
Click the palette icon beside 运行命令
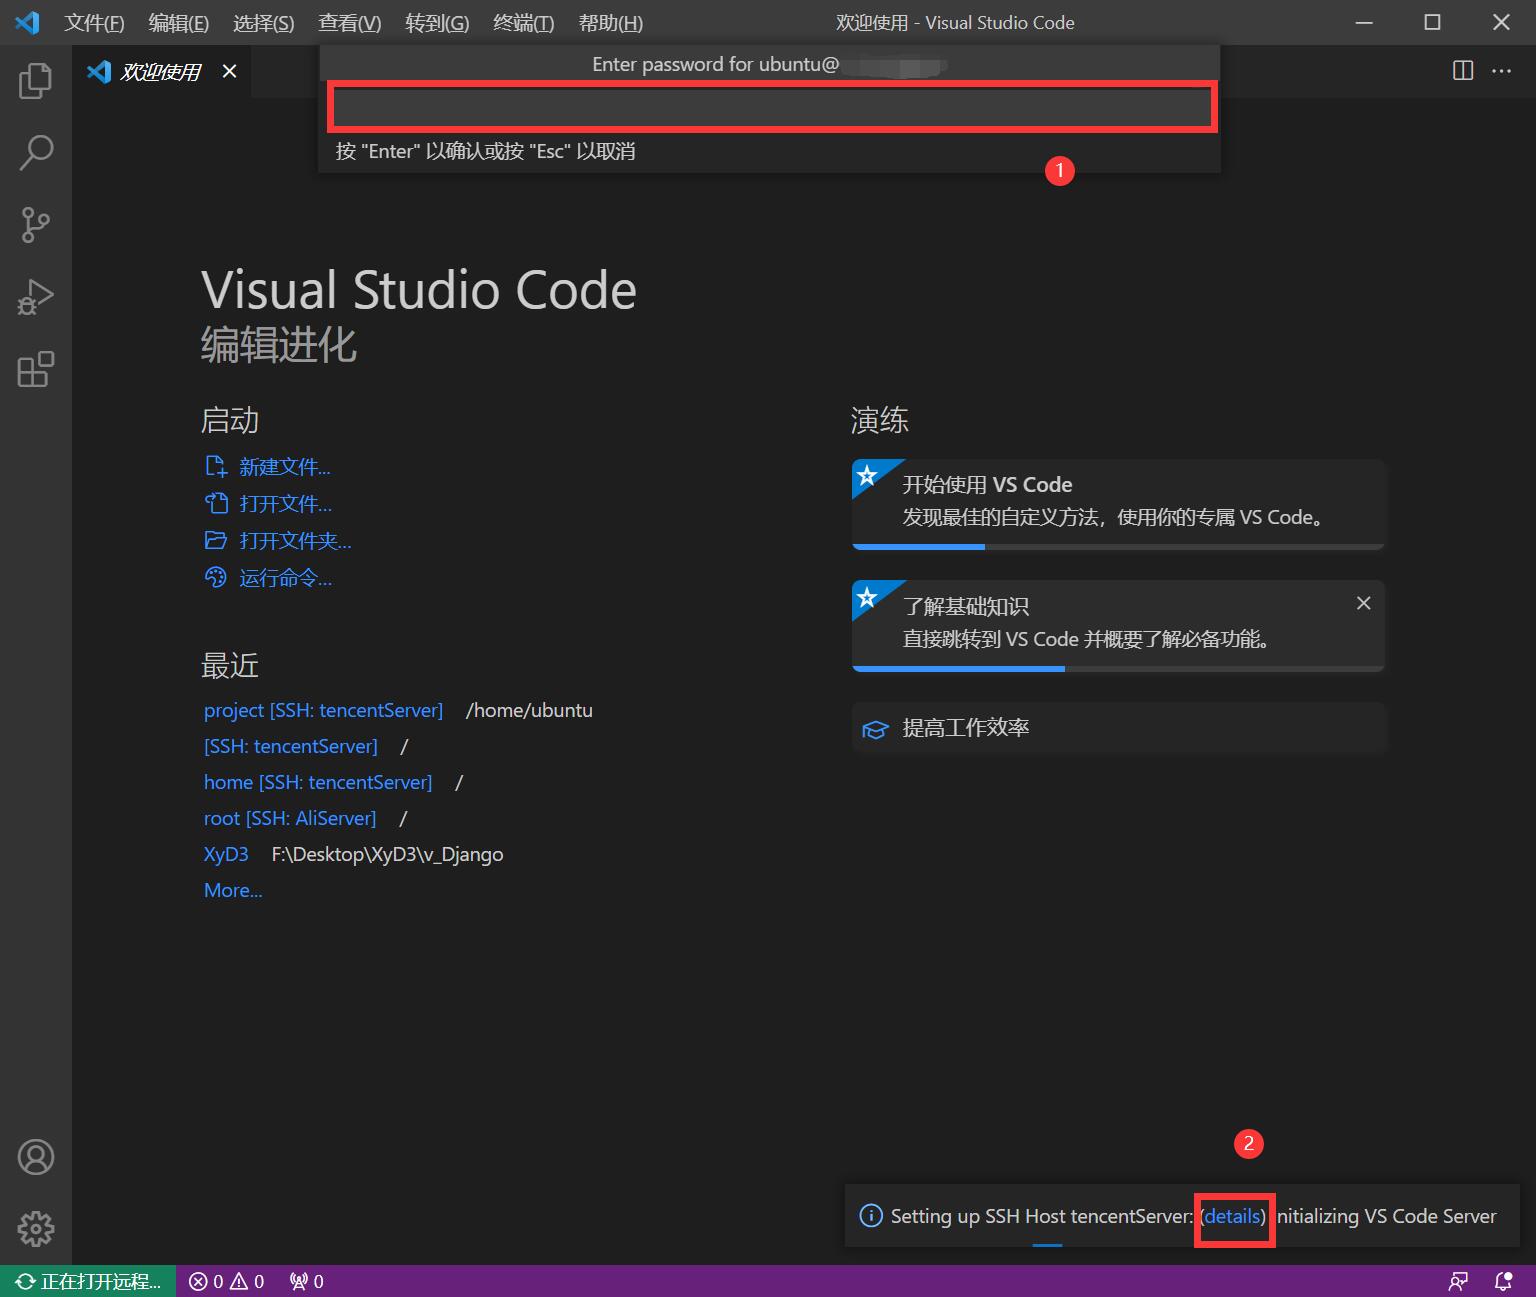[x=216, y=577]
